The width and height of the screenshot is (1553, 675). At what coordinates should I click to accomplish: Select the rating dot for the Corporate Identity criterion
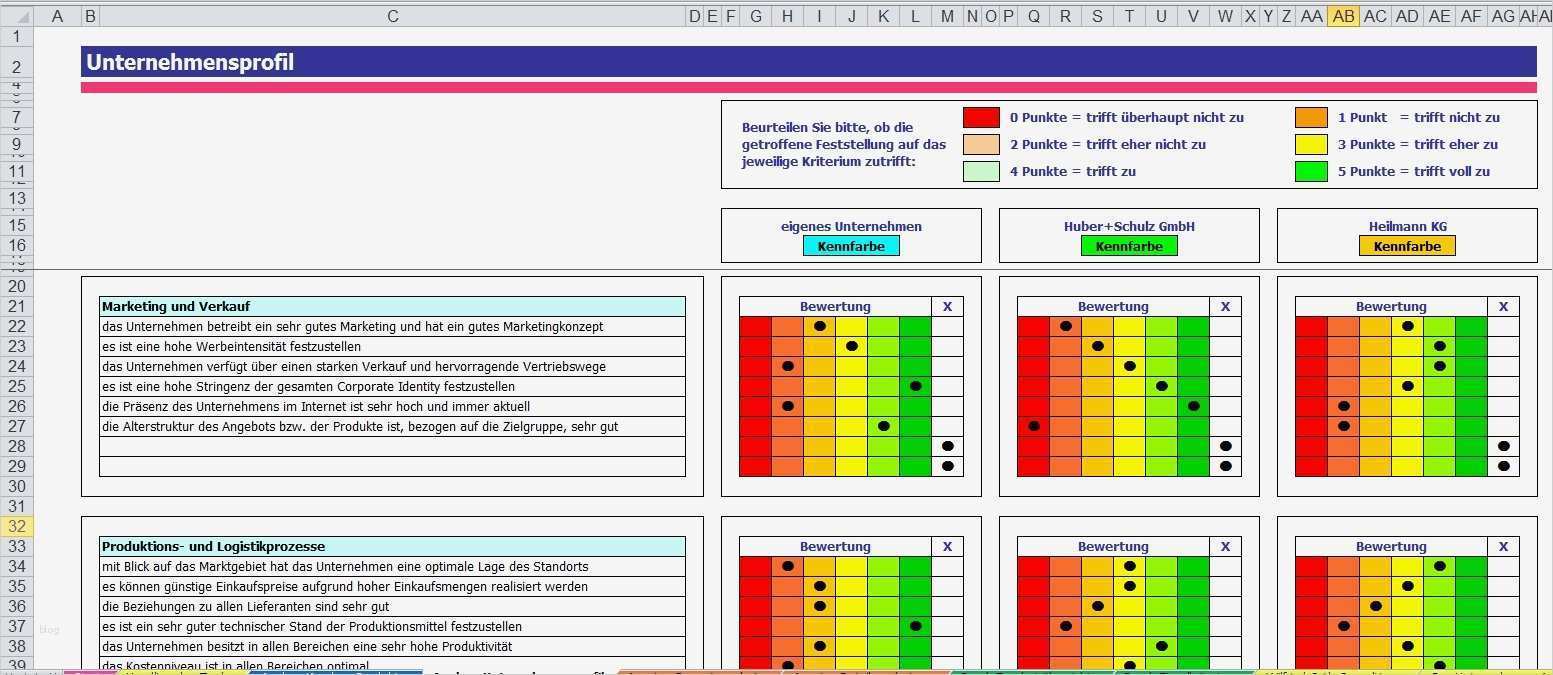(915, 386)
